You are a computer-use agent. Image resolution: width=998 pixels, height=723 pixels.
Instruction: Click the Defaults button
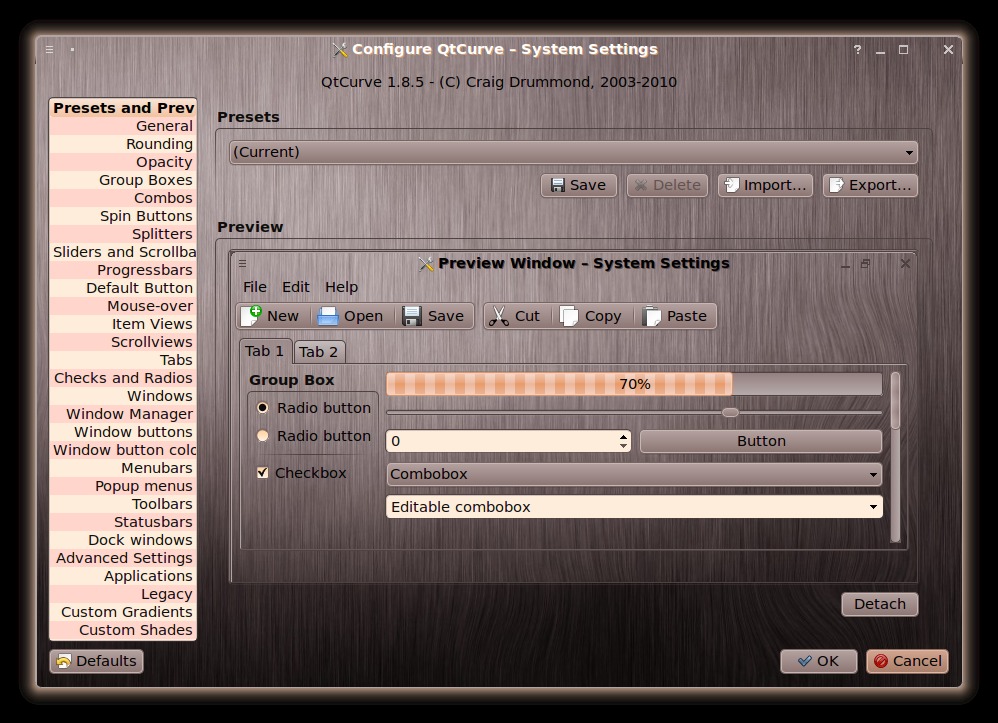(x=96, y=661)
